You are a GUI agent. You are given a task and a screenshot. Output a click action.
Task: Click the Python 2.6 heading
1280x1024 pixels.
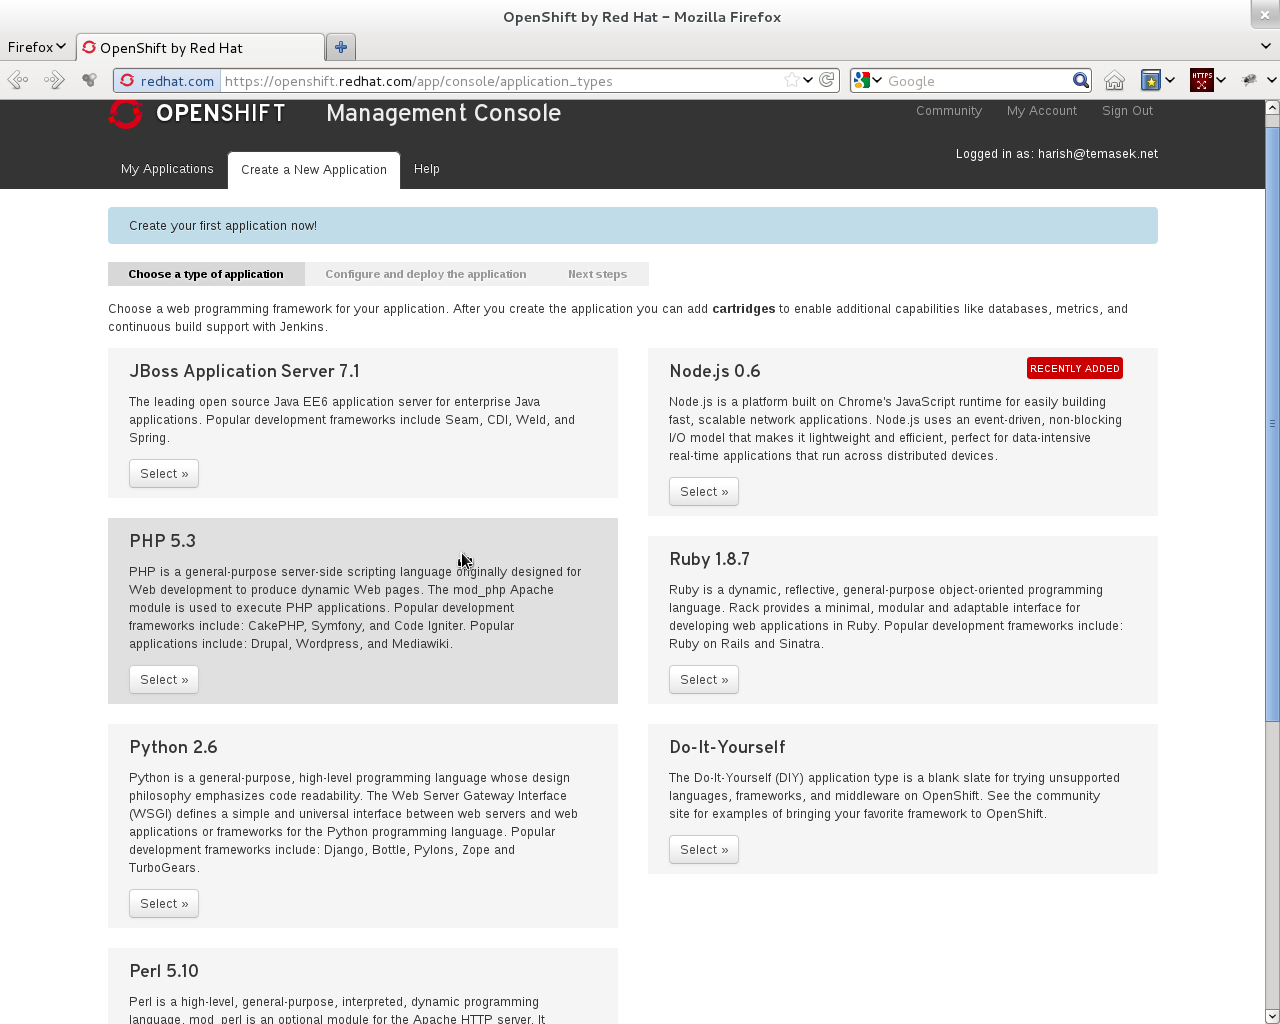click(173, 747)
